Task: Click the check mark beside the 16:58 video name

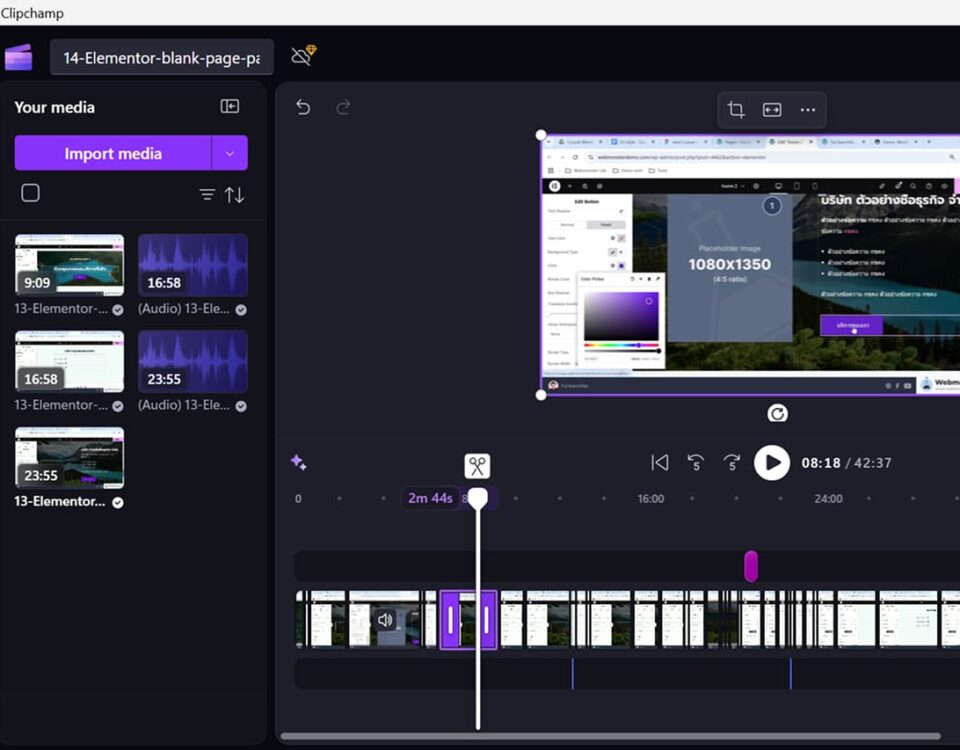Action: coord(118,406)
